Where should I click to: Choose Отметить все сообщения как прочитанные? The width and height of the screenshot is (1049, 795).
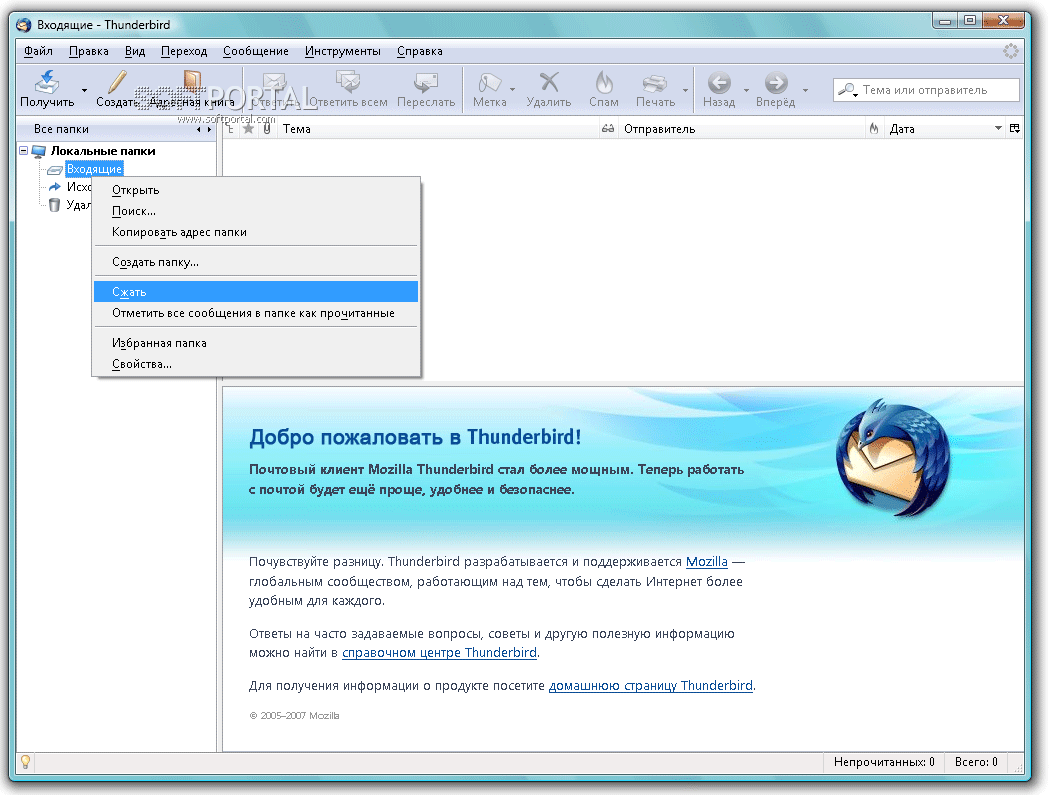tap(256, 313)
